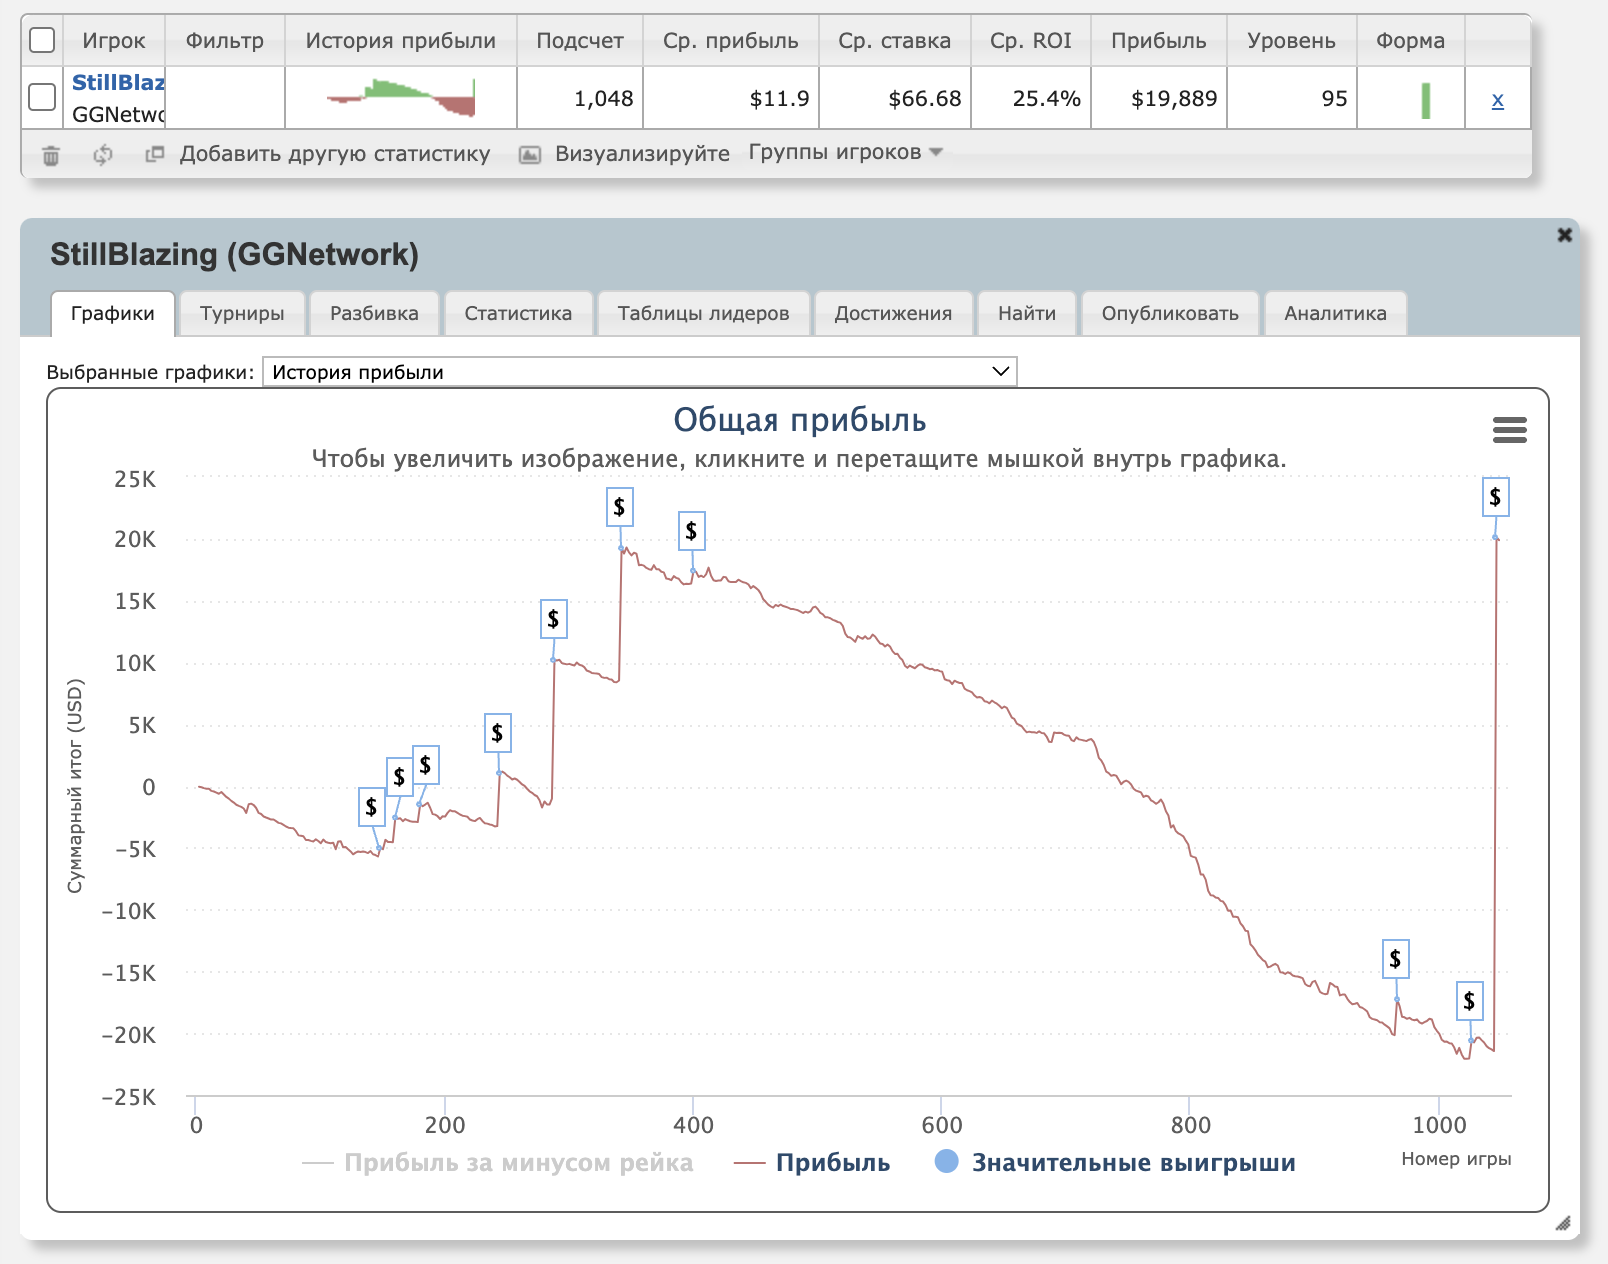Expand the Группы игроков dropdown
Image resolution: width=1608 pixels, height=1264 pixels.
tap(845, 152)
